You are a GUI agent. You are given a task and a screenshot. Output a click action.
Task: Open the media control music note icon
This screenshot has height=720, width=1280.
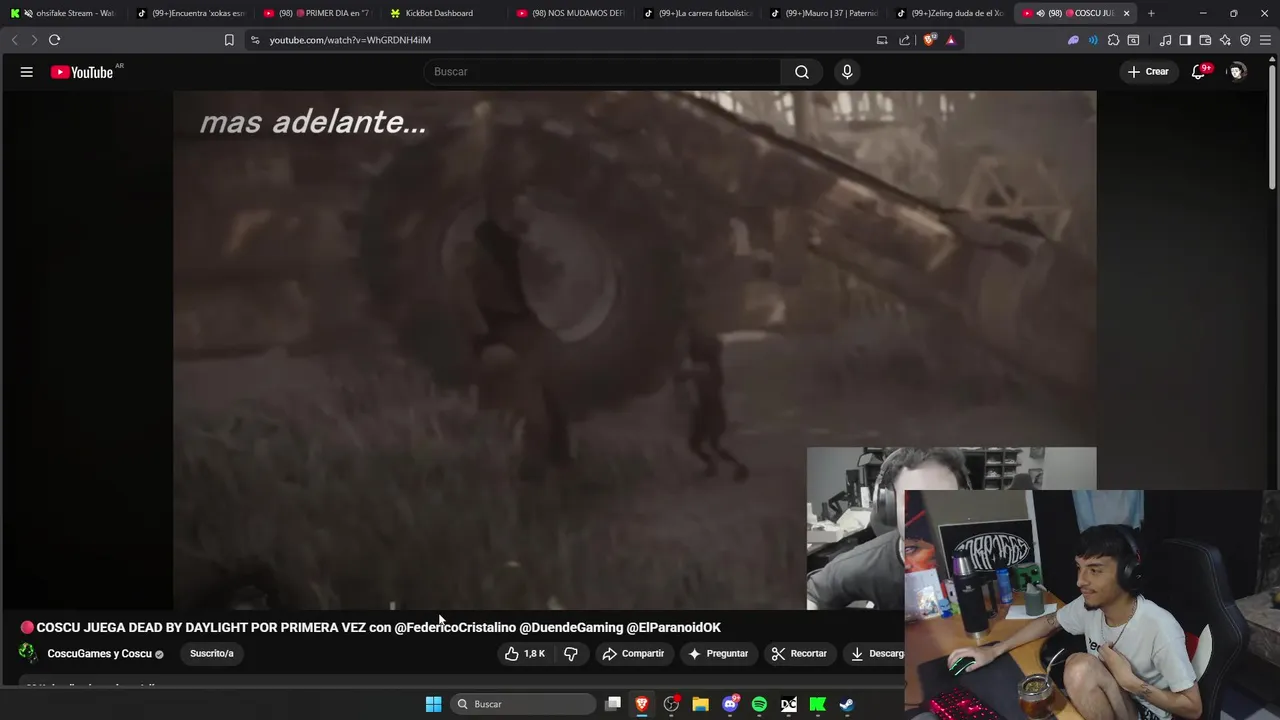point(1165,40)
